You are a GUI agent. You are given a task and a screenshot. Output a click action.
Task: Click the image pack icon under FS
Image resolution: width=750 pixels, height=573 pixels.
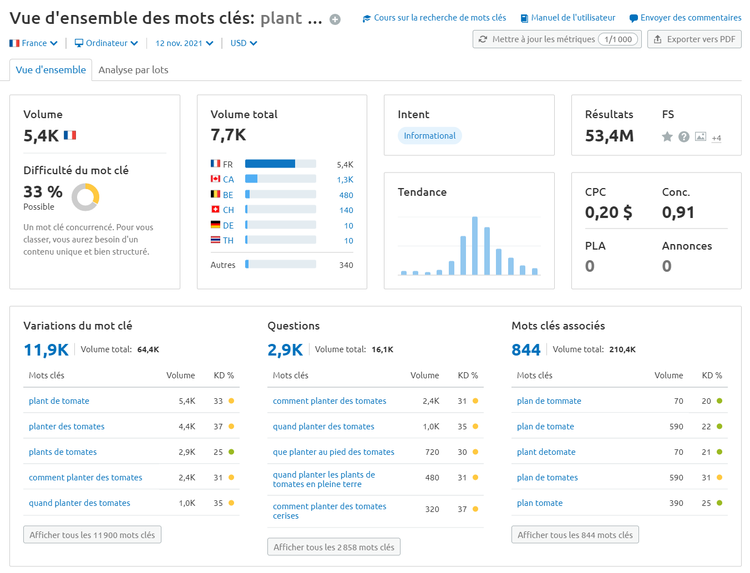pos(700,137)
